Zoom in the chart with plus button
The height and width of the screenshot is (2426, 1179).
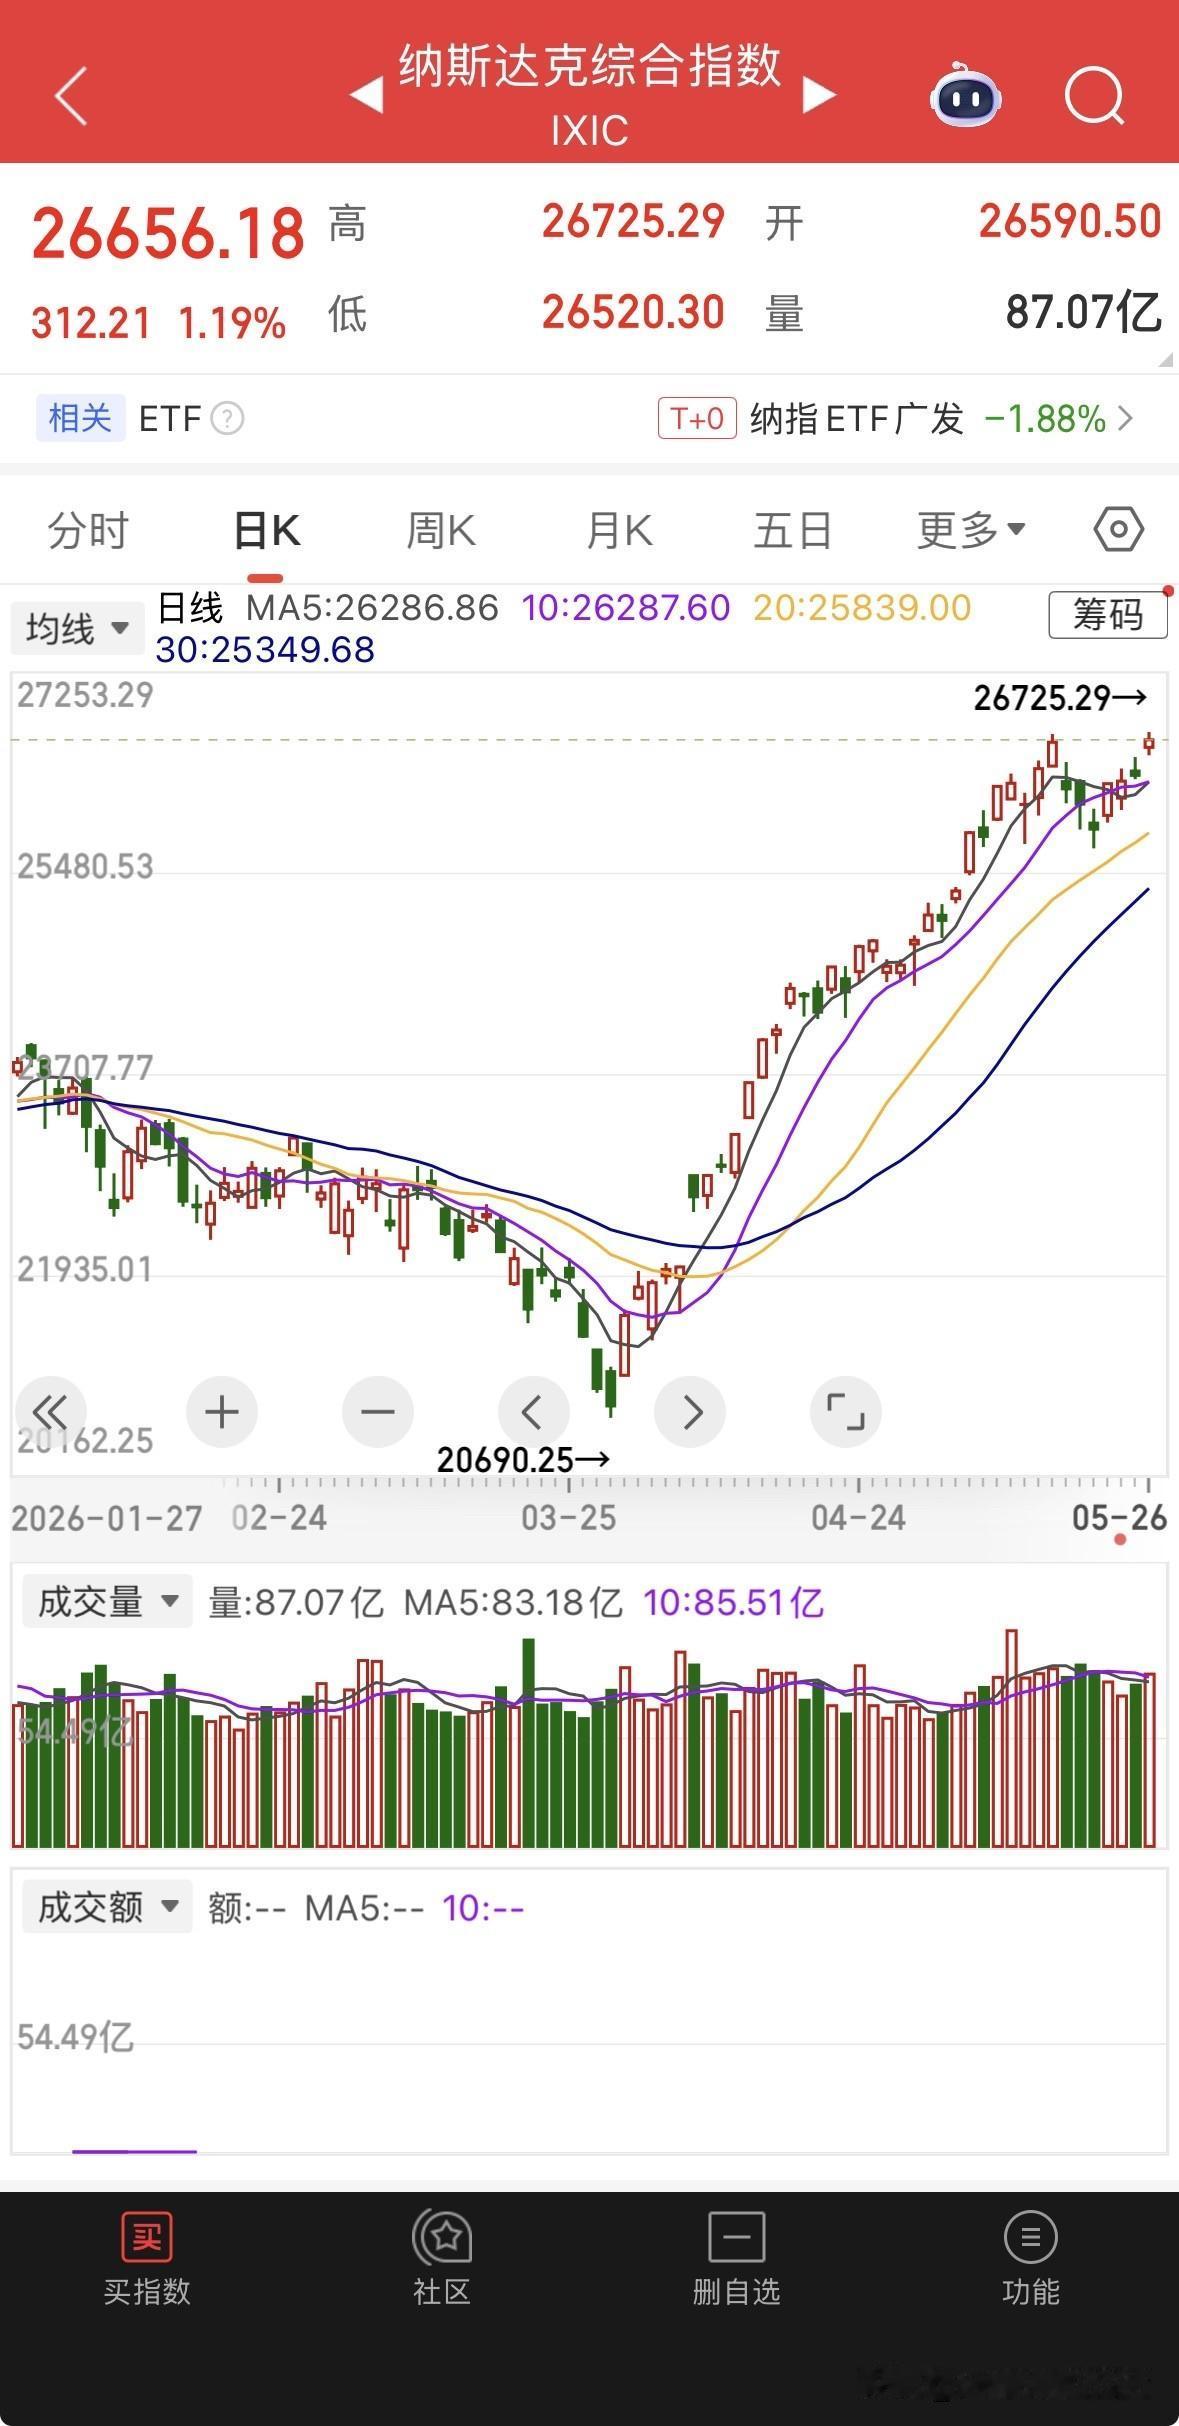(x=222, y=1412)
